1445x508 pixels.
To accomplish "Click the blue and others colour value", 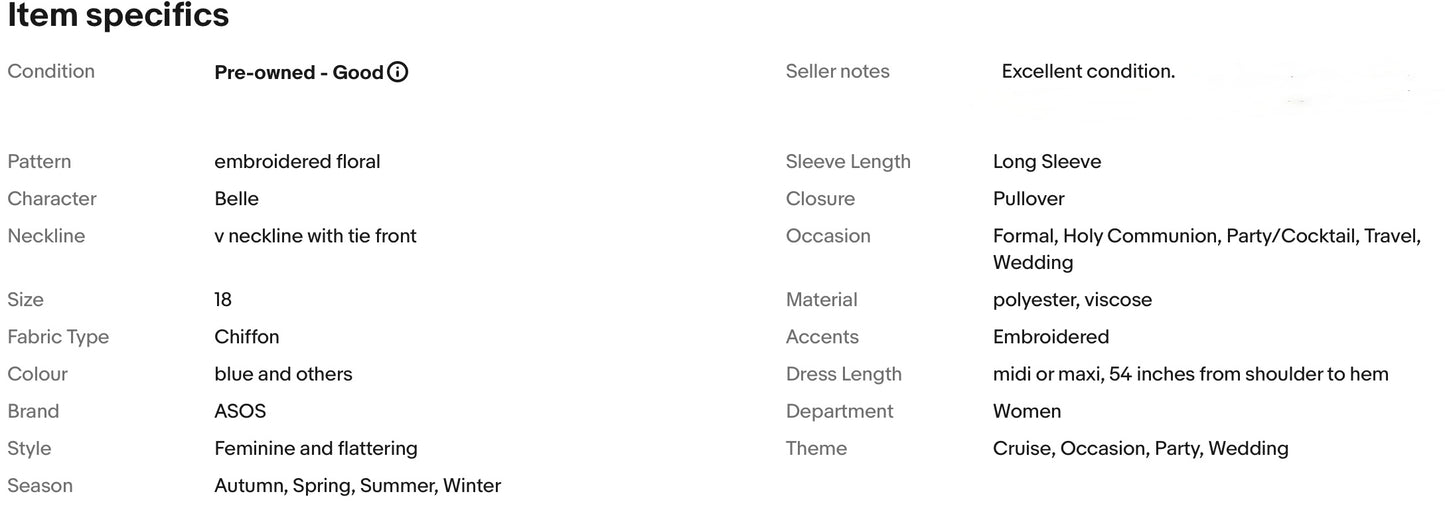I will [283, 374].
